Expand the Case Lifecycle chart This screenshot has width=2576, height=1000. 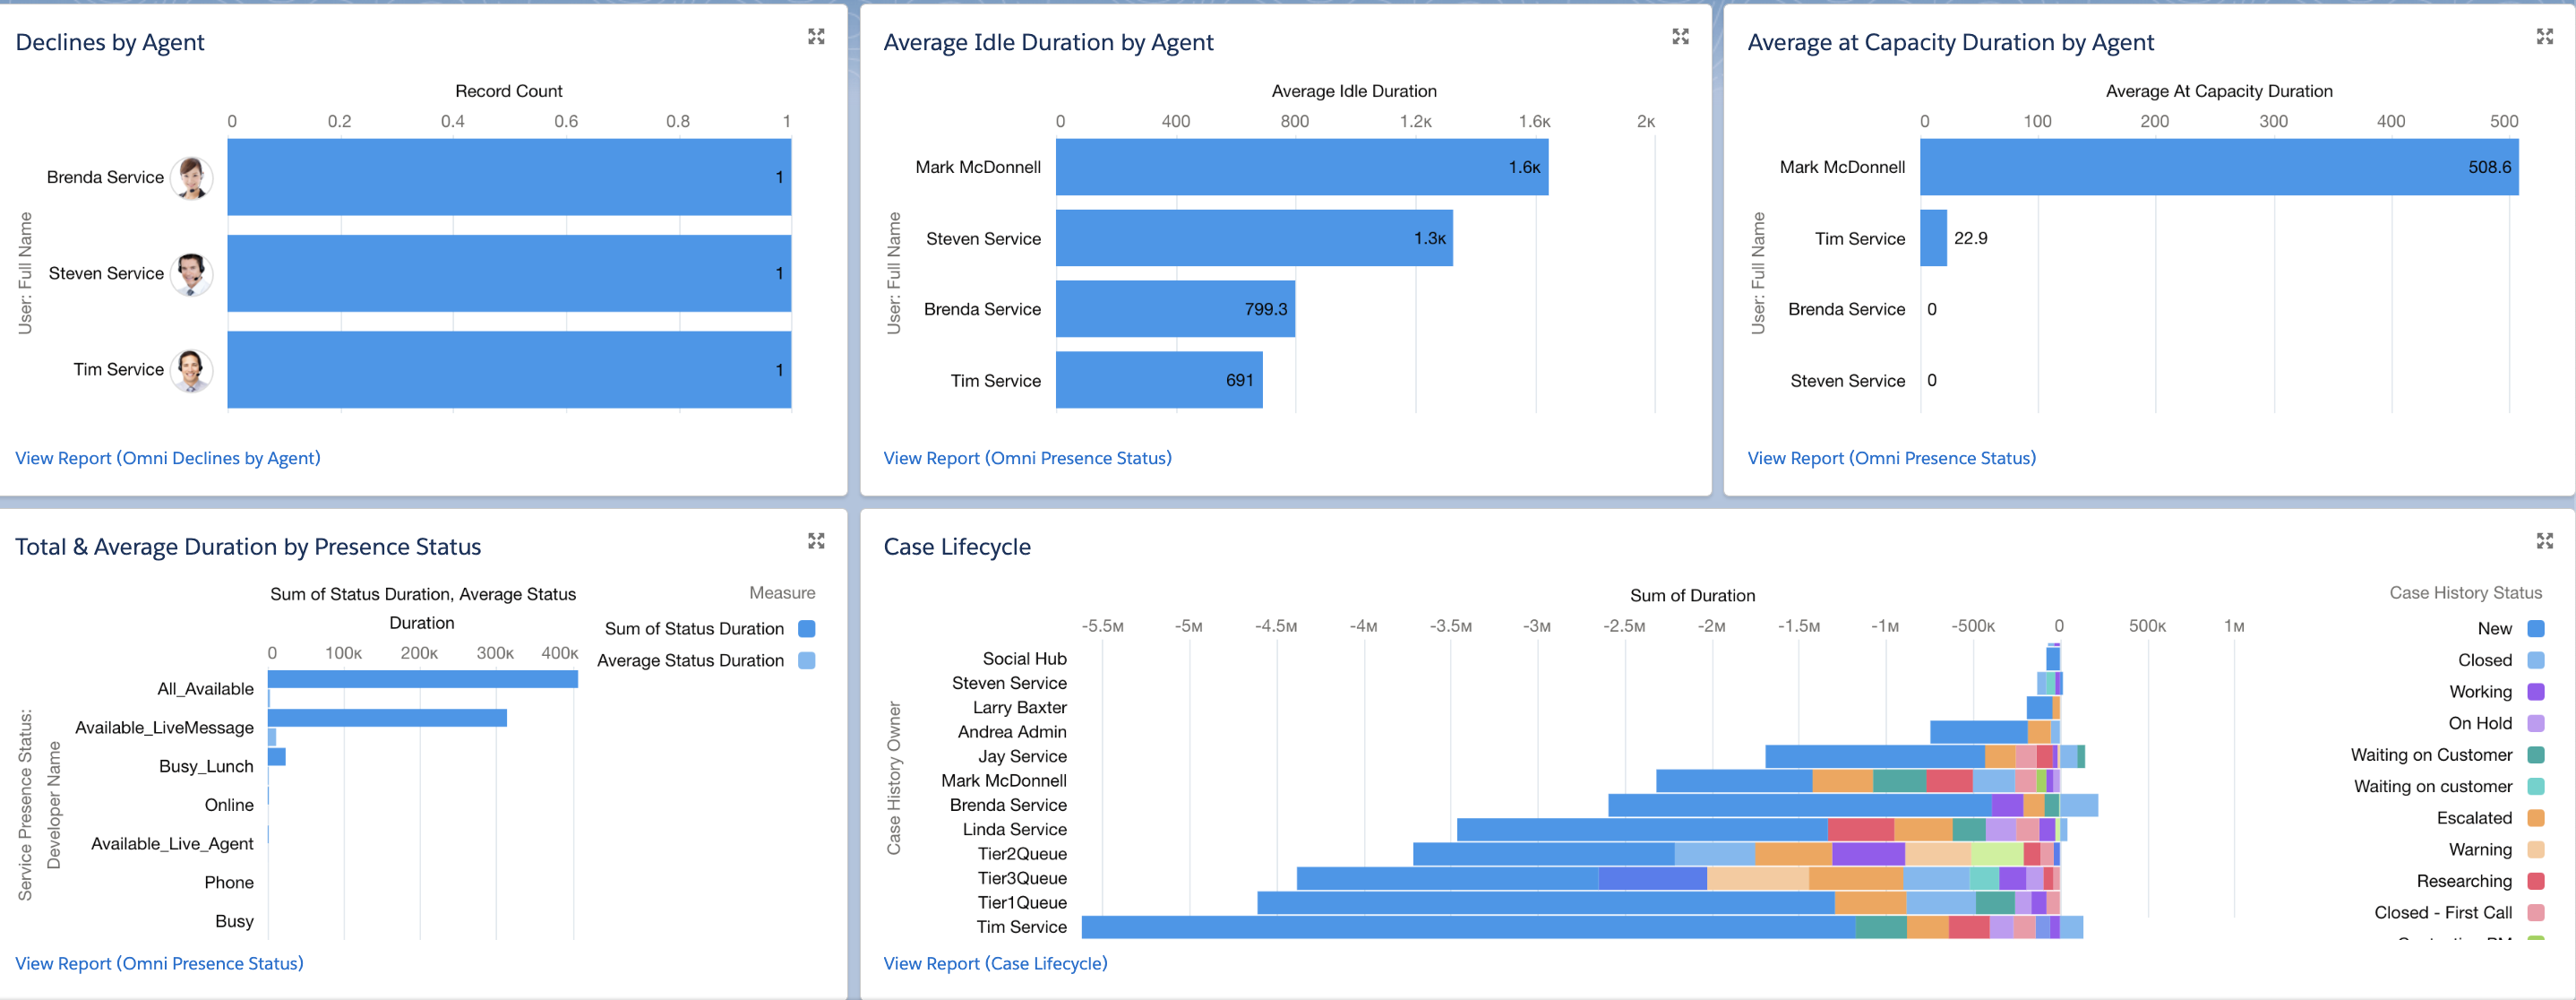2544,541
